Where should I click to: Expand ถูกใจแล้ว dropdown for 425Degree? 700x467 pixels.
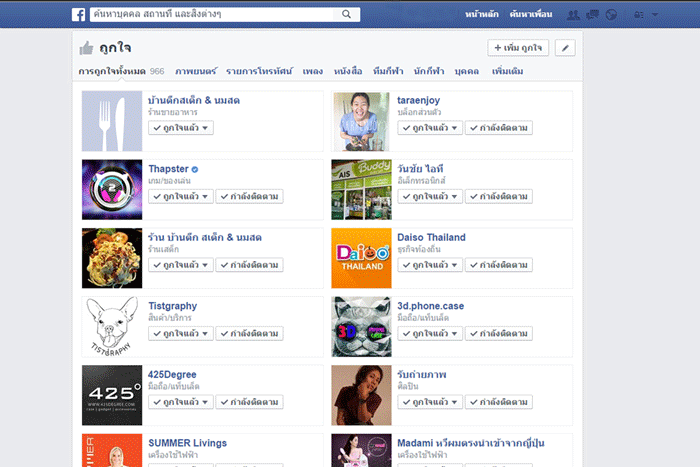coord(181,402)
